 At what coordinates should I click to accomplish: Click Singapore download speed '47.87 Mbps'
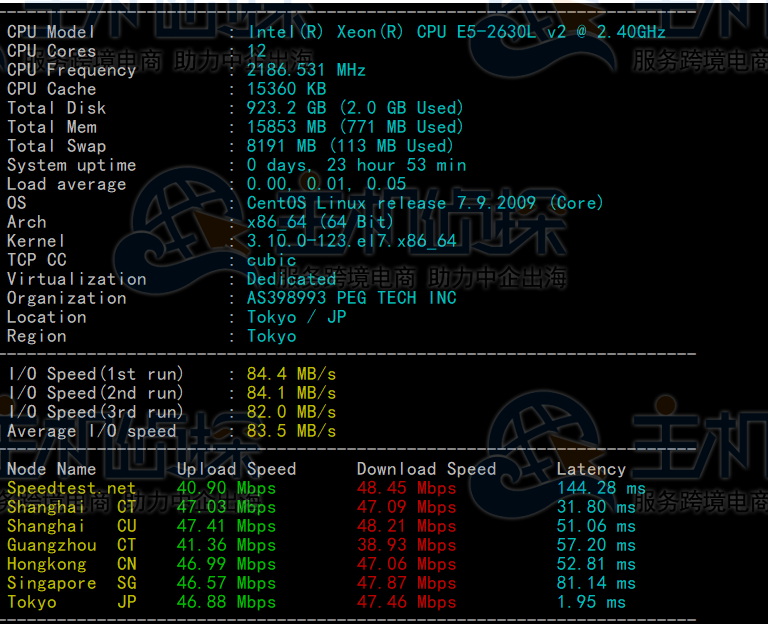(407, 583)
